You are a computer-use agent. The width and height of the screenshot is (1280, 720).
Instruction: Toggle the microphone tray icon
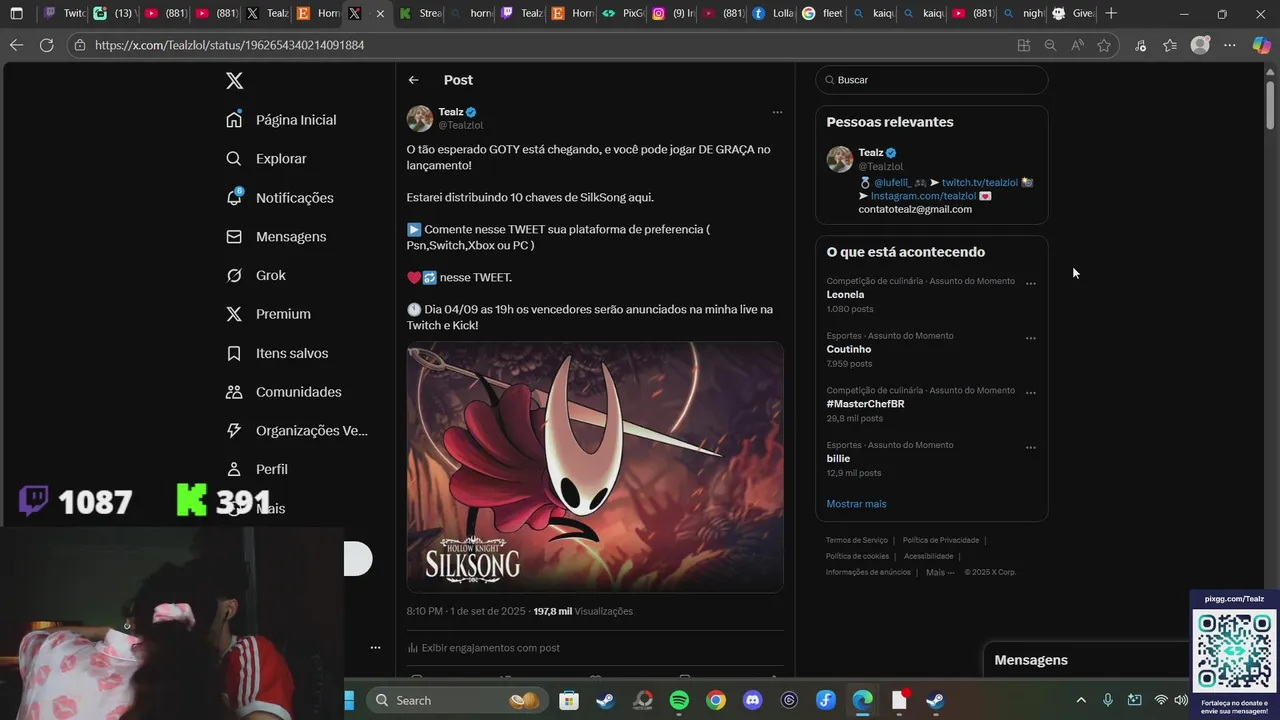click(1108, 700)
